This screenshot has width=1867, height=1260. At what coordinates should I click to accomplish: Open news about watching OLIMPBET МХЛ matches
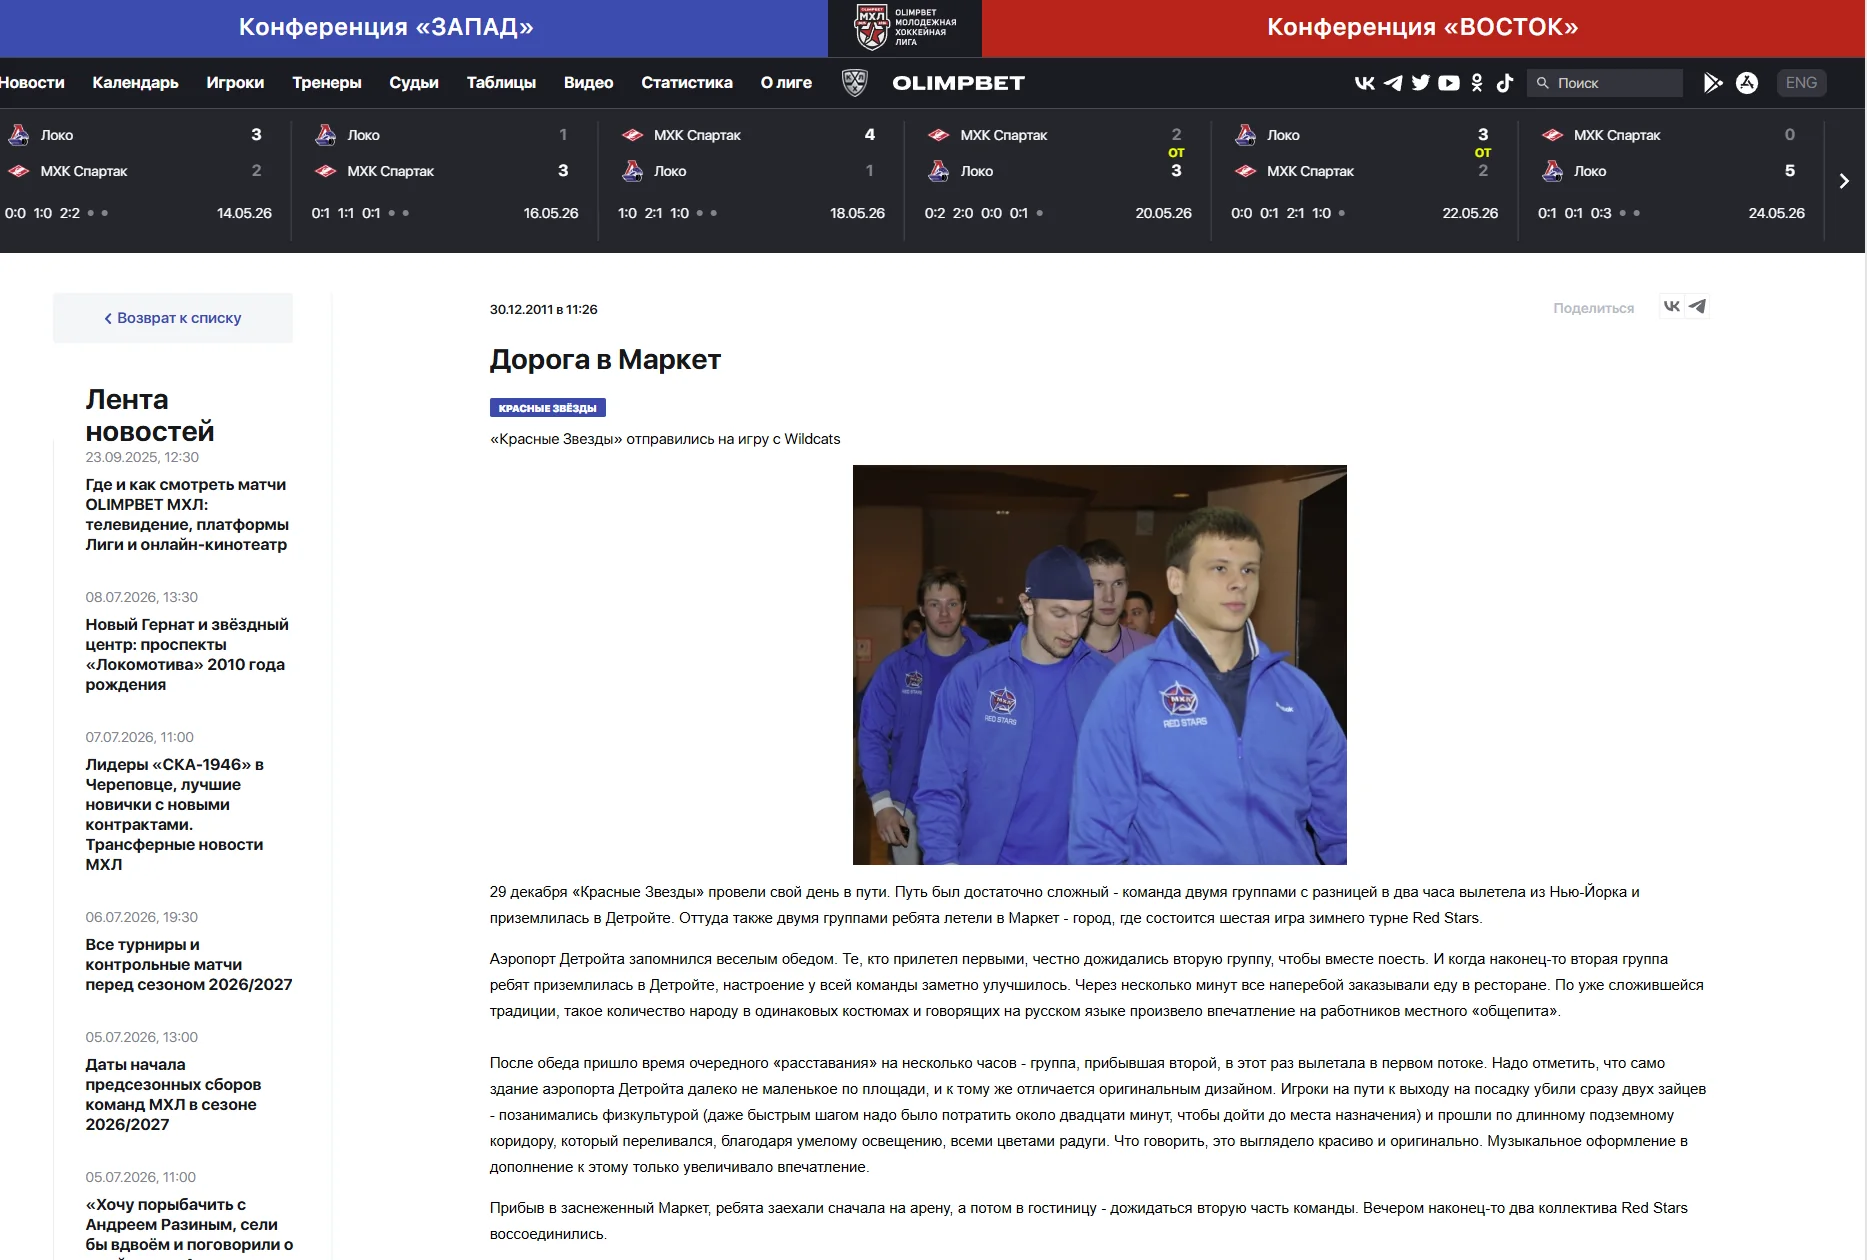[x=187, y=514]
